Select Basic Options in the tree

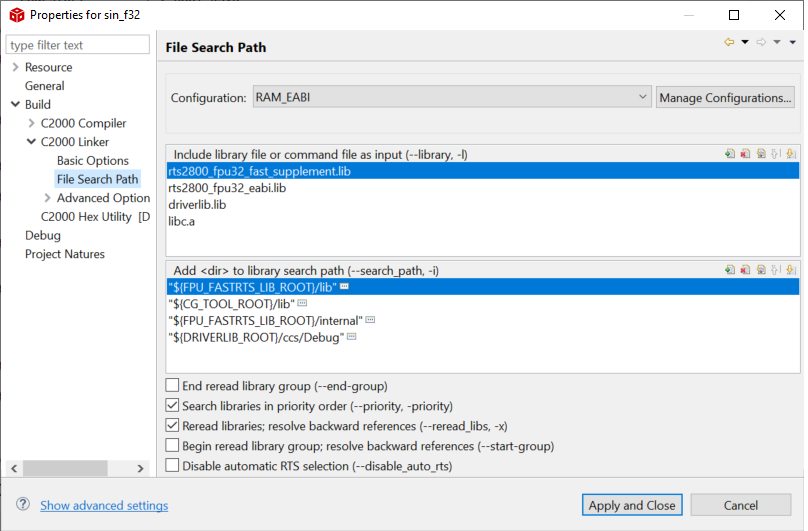coord(92,161)
